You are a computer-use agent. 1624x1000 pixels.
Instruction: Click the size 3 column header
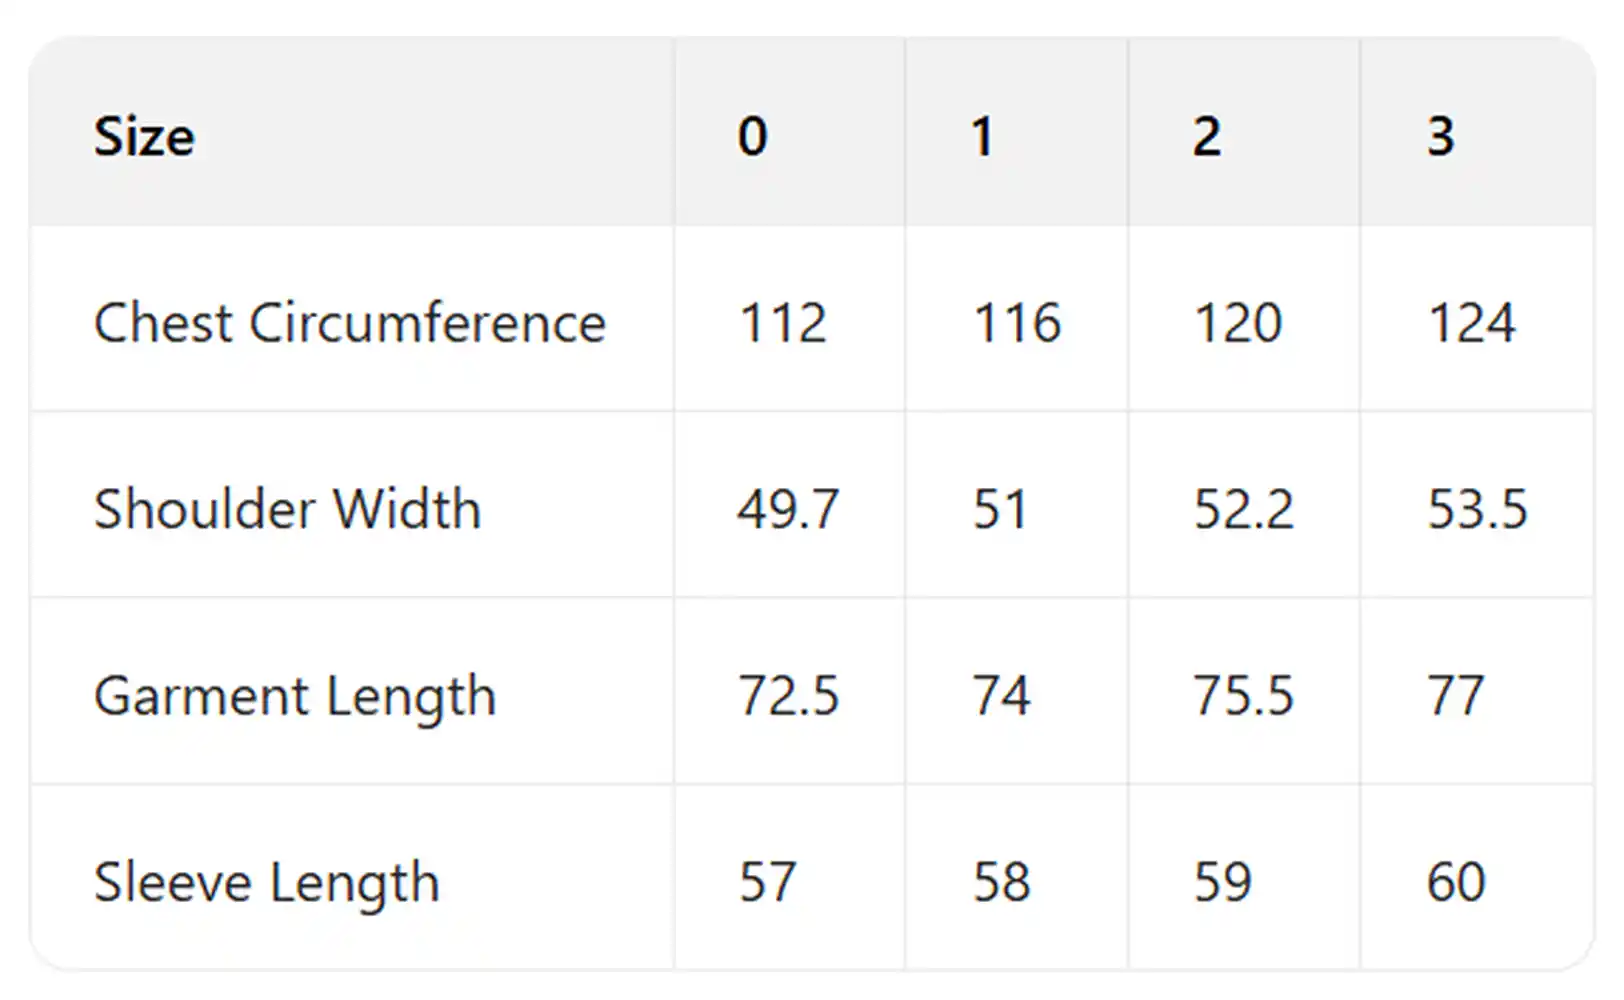click(1440, 136)
